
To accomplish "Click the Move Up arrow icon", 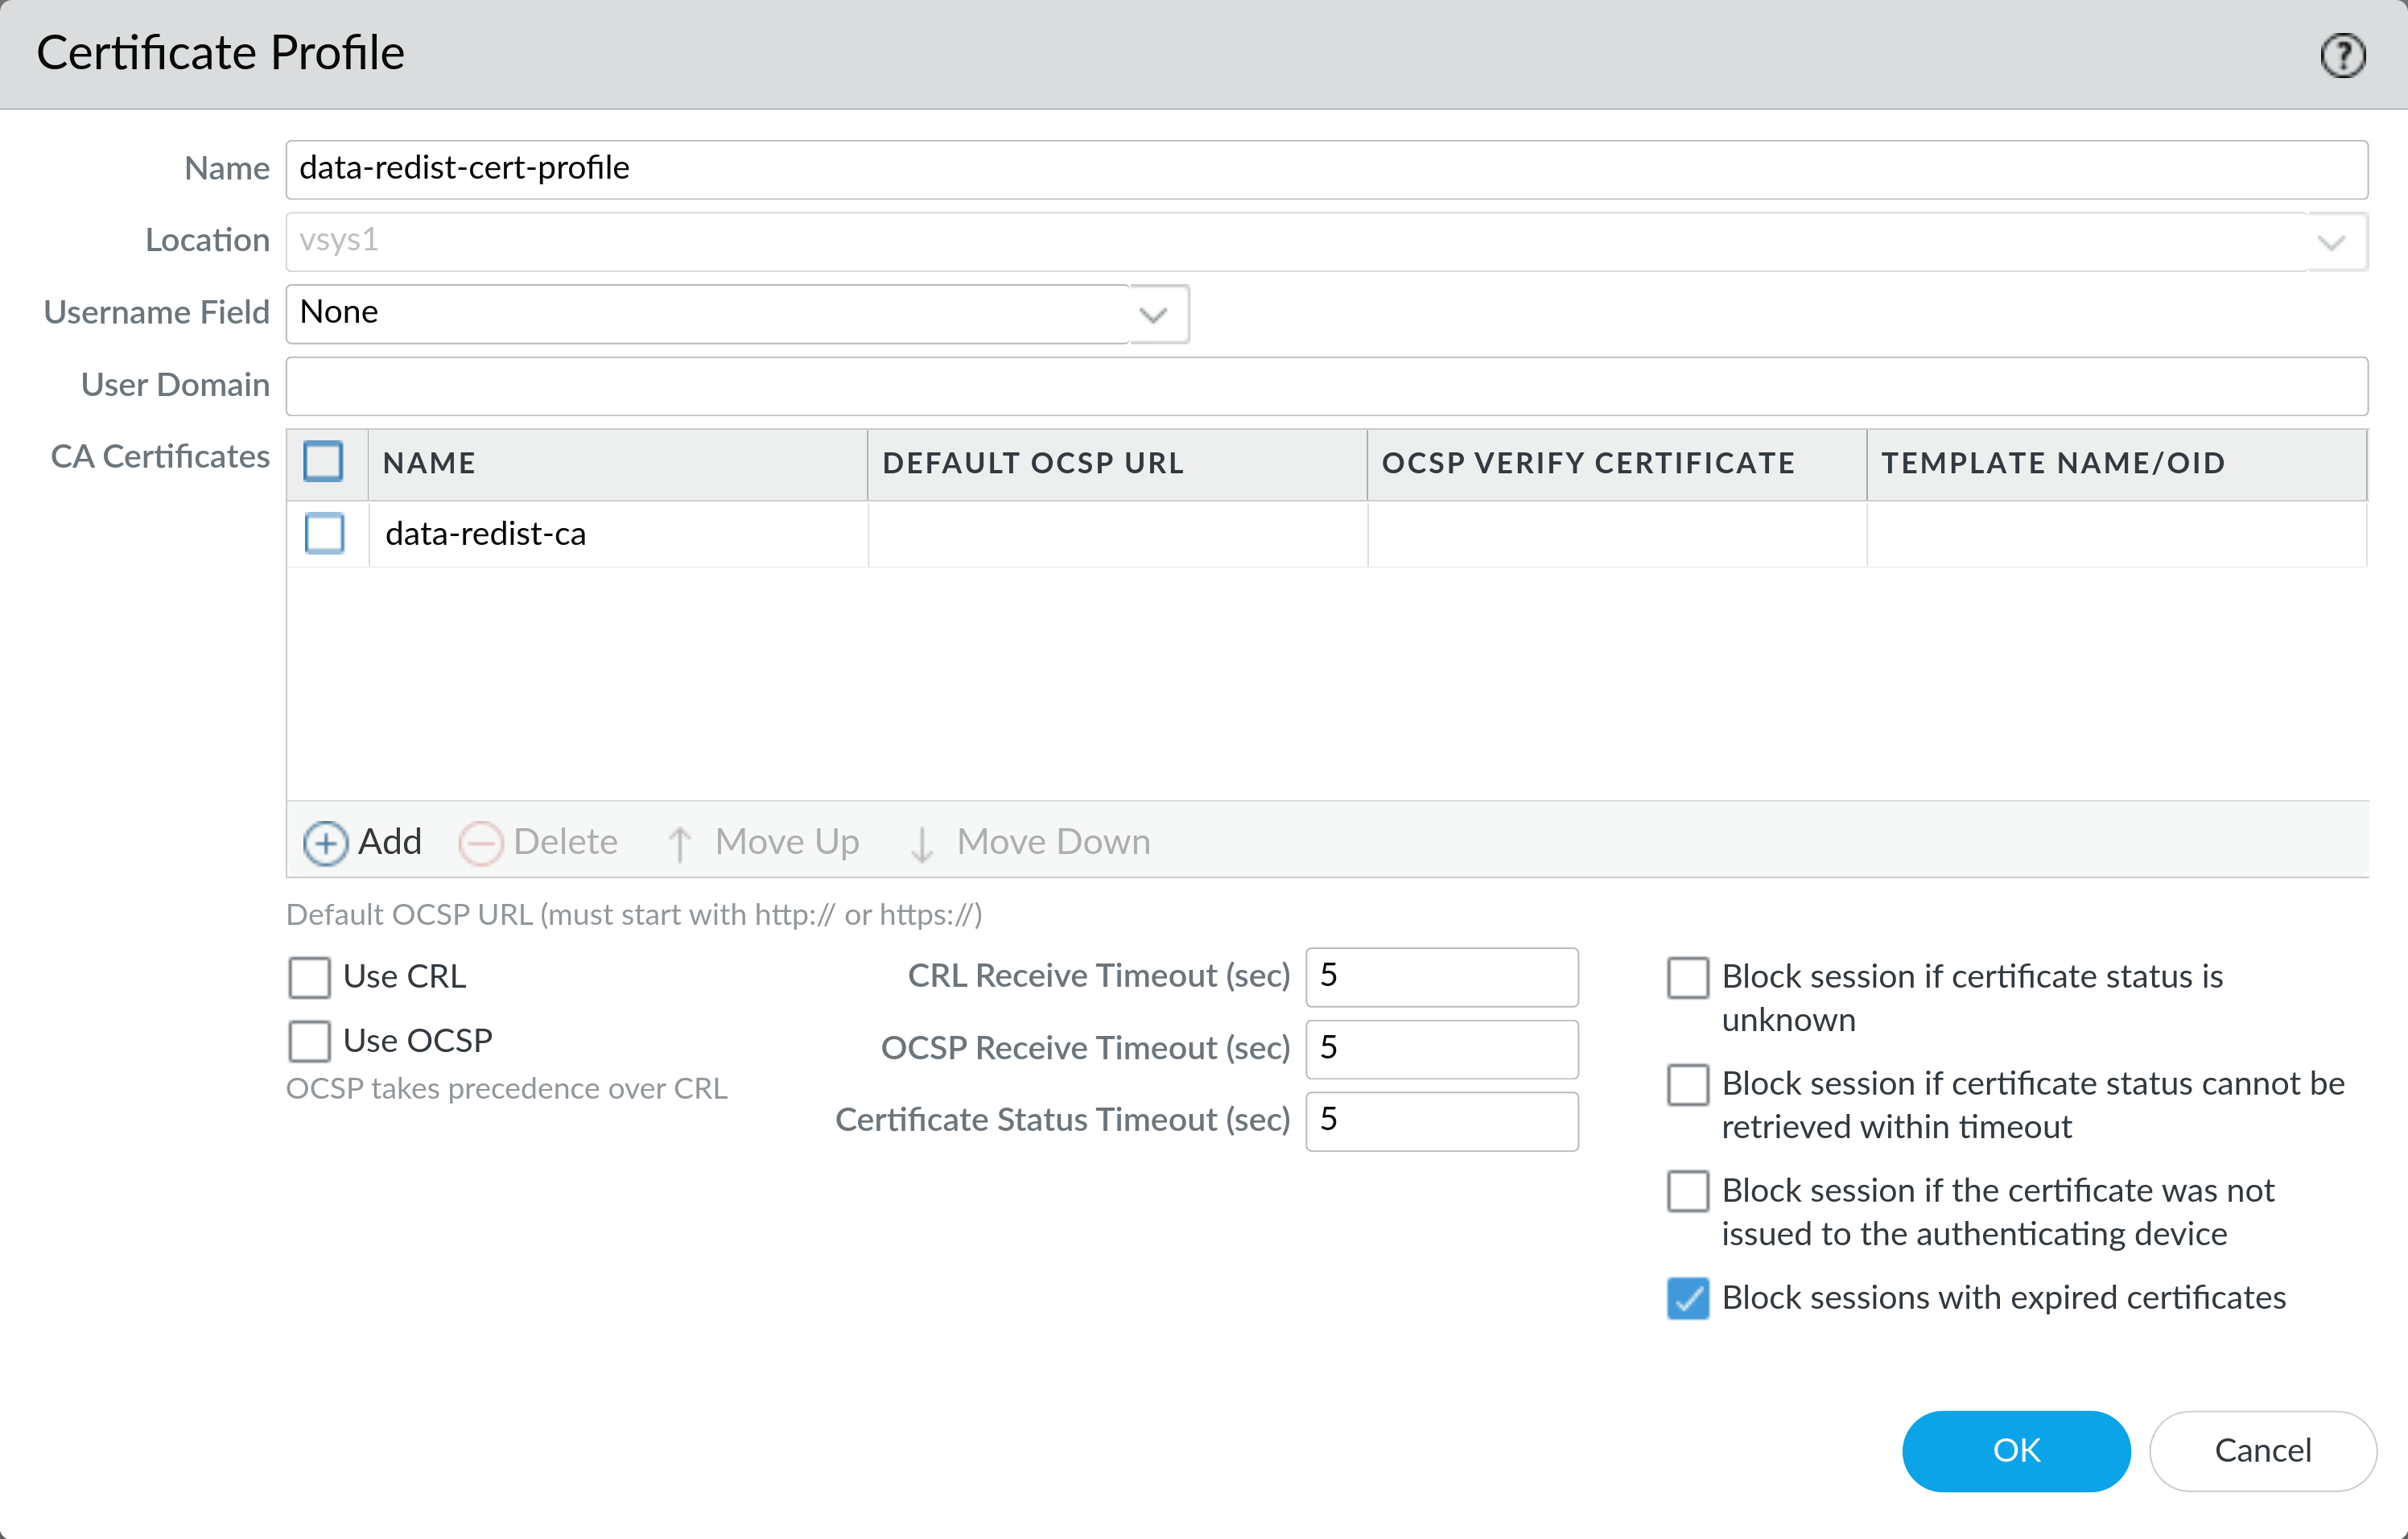I will [x=680, y=842].
